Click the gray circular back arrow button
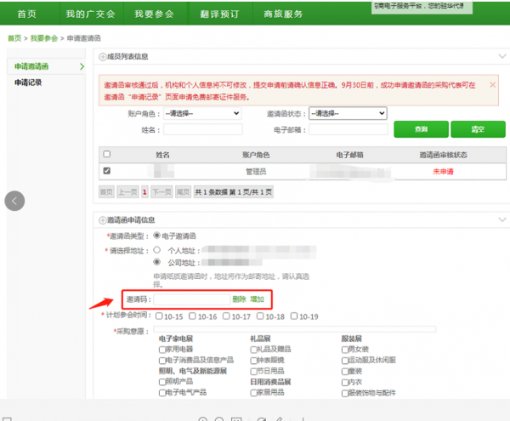The image size is (510, 421). pyautogui.click(x=15, y=201)
